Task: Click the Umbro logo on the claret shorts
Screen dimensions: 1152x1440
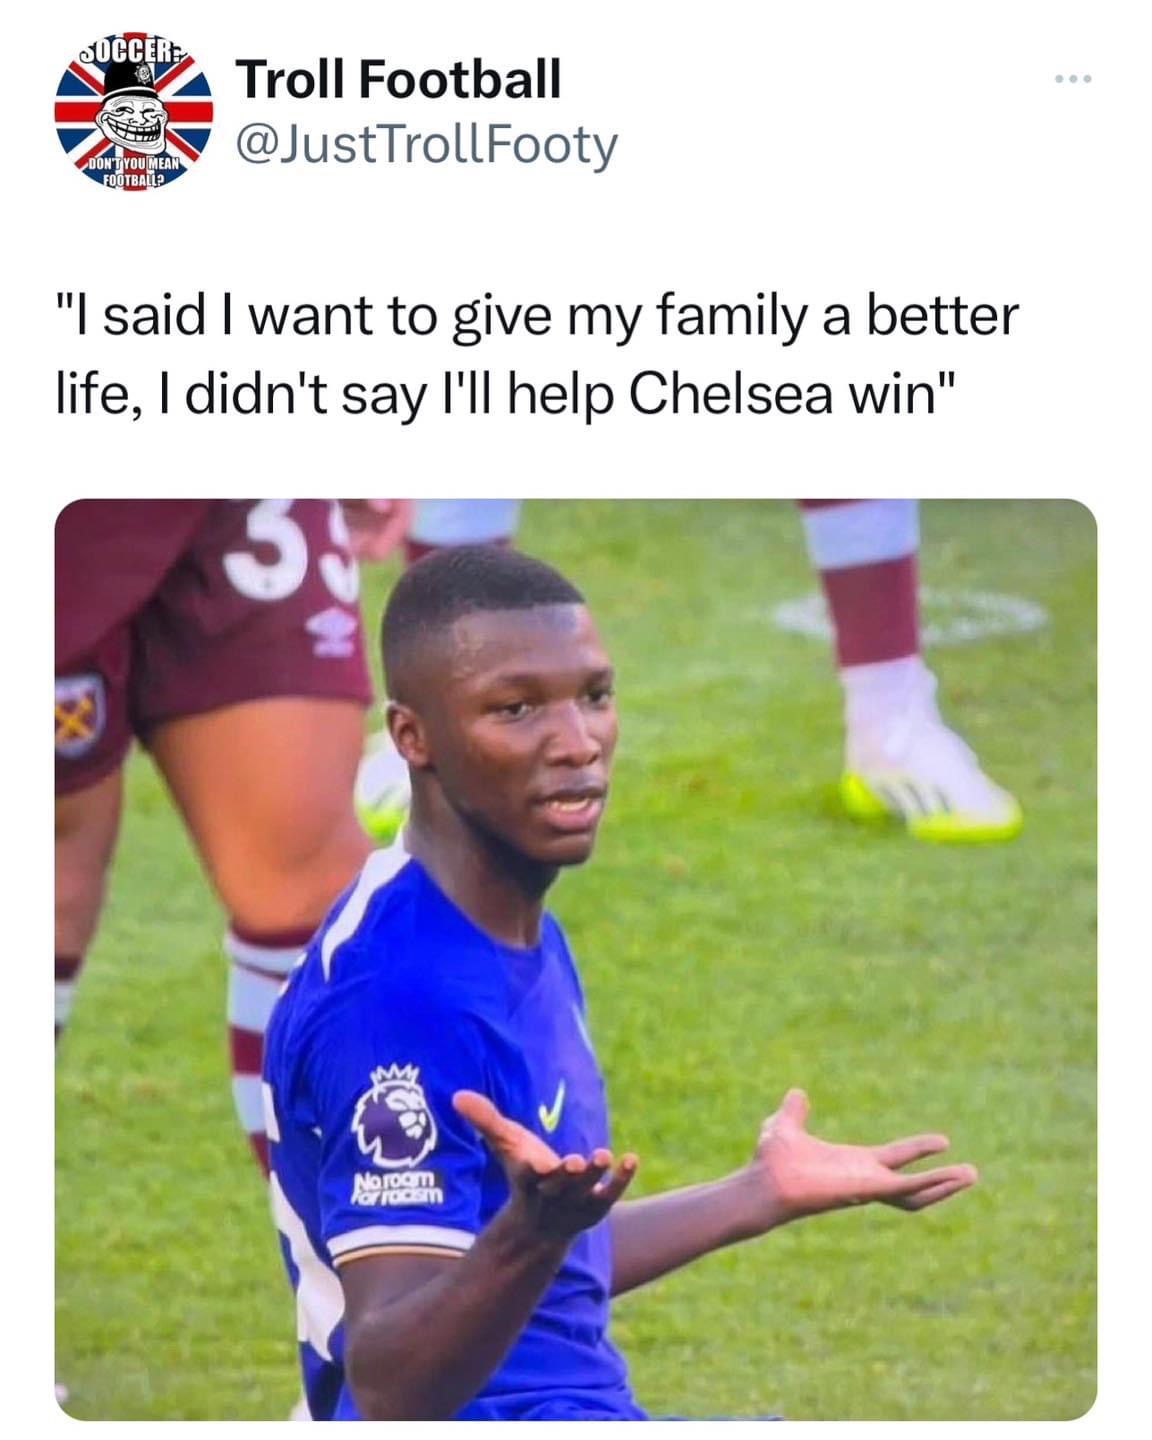Action: coord(325,632)
